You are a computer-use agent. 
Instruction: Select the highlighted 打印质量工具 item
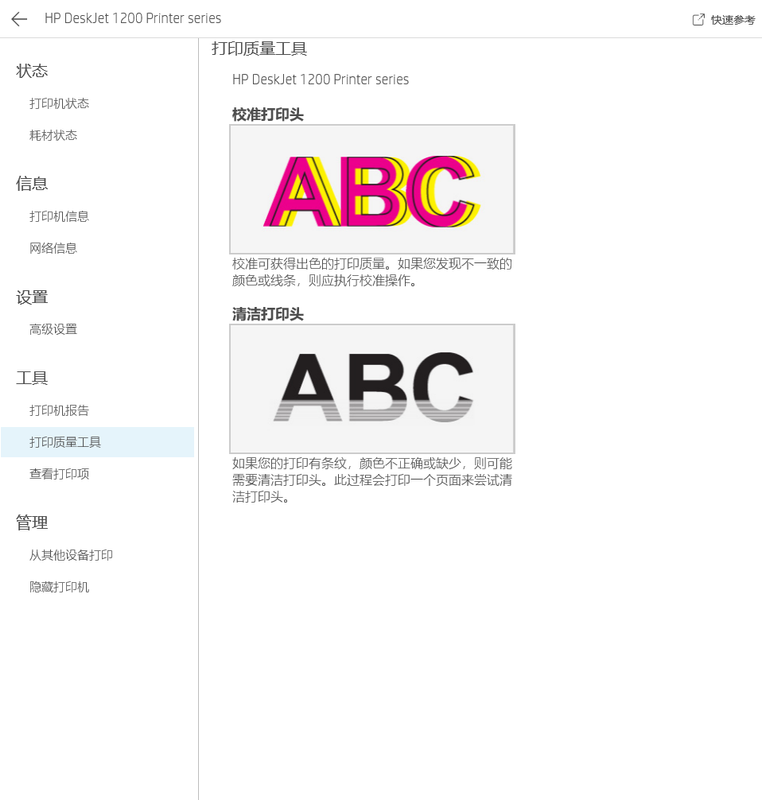(65, 442)
